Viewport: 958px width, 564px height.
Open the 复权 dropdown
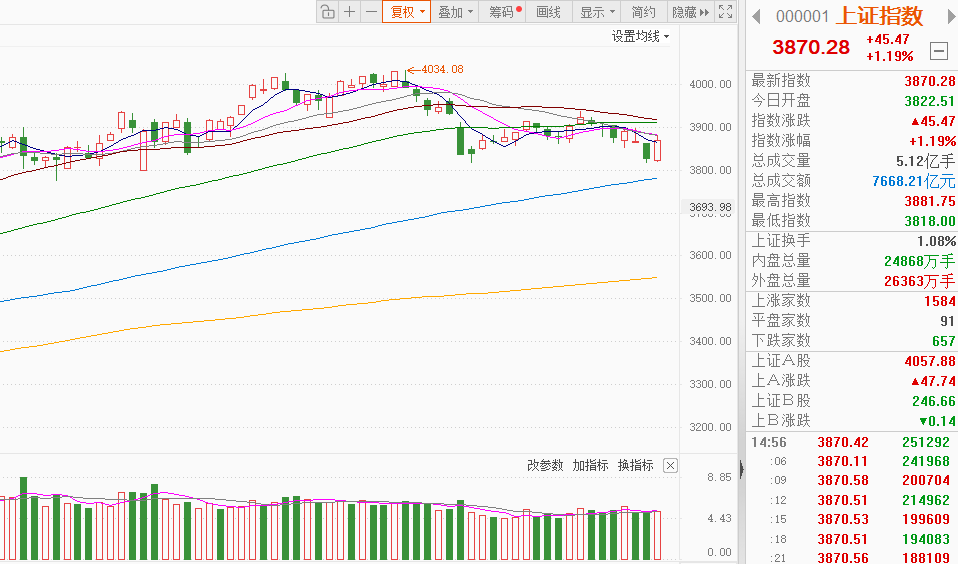(x=408, y=12)
